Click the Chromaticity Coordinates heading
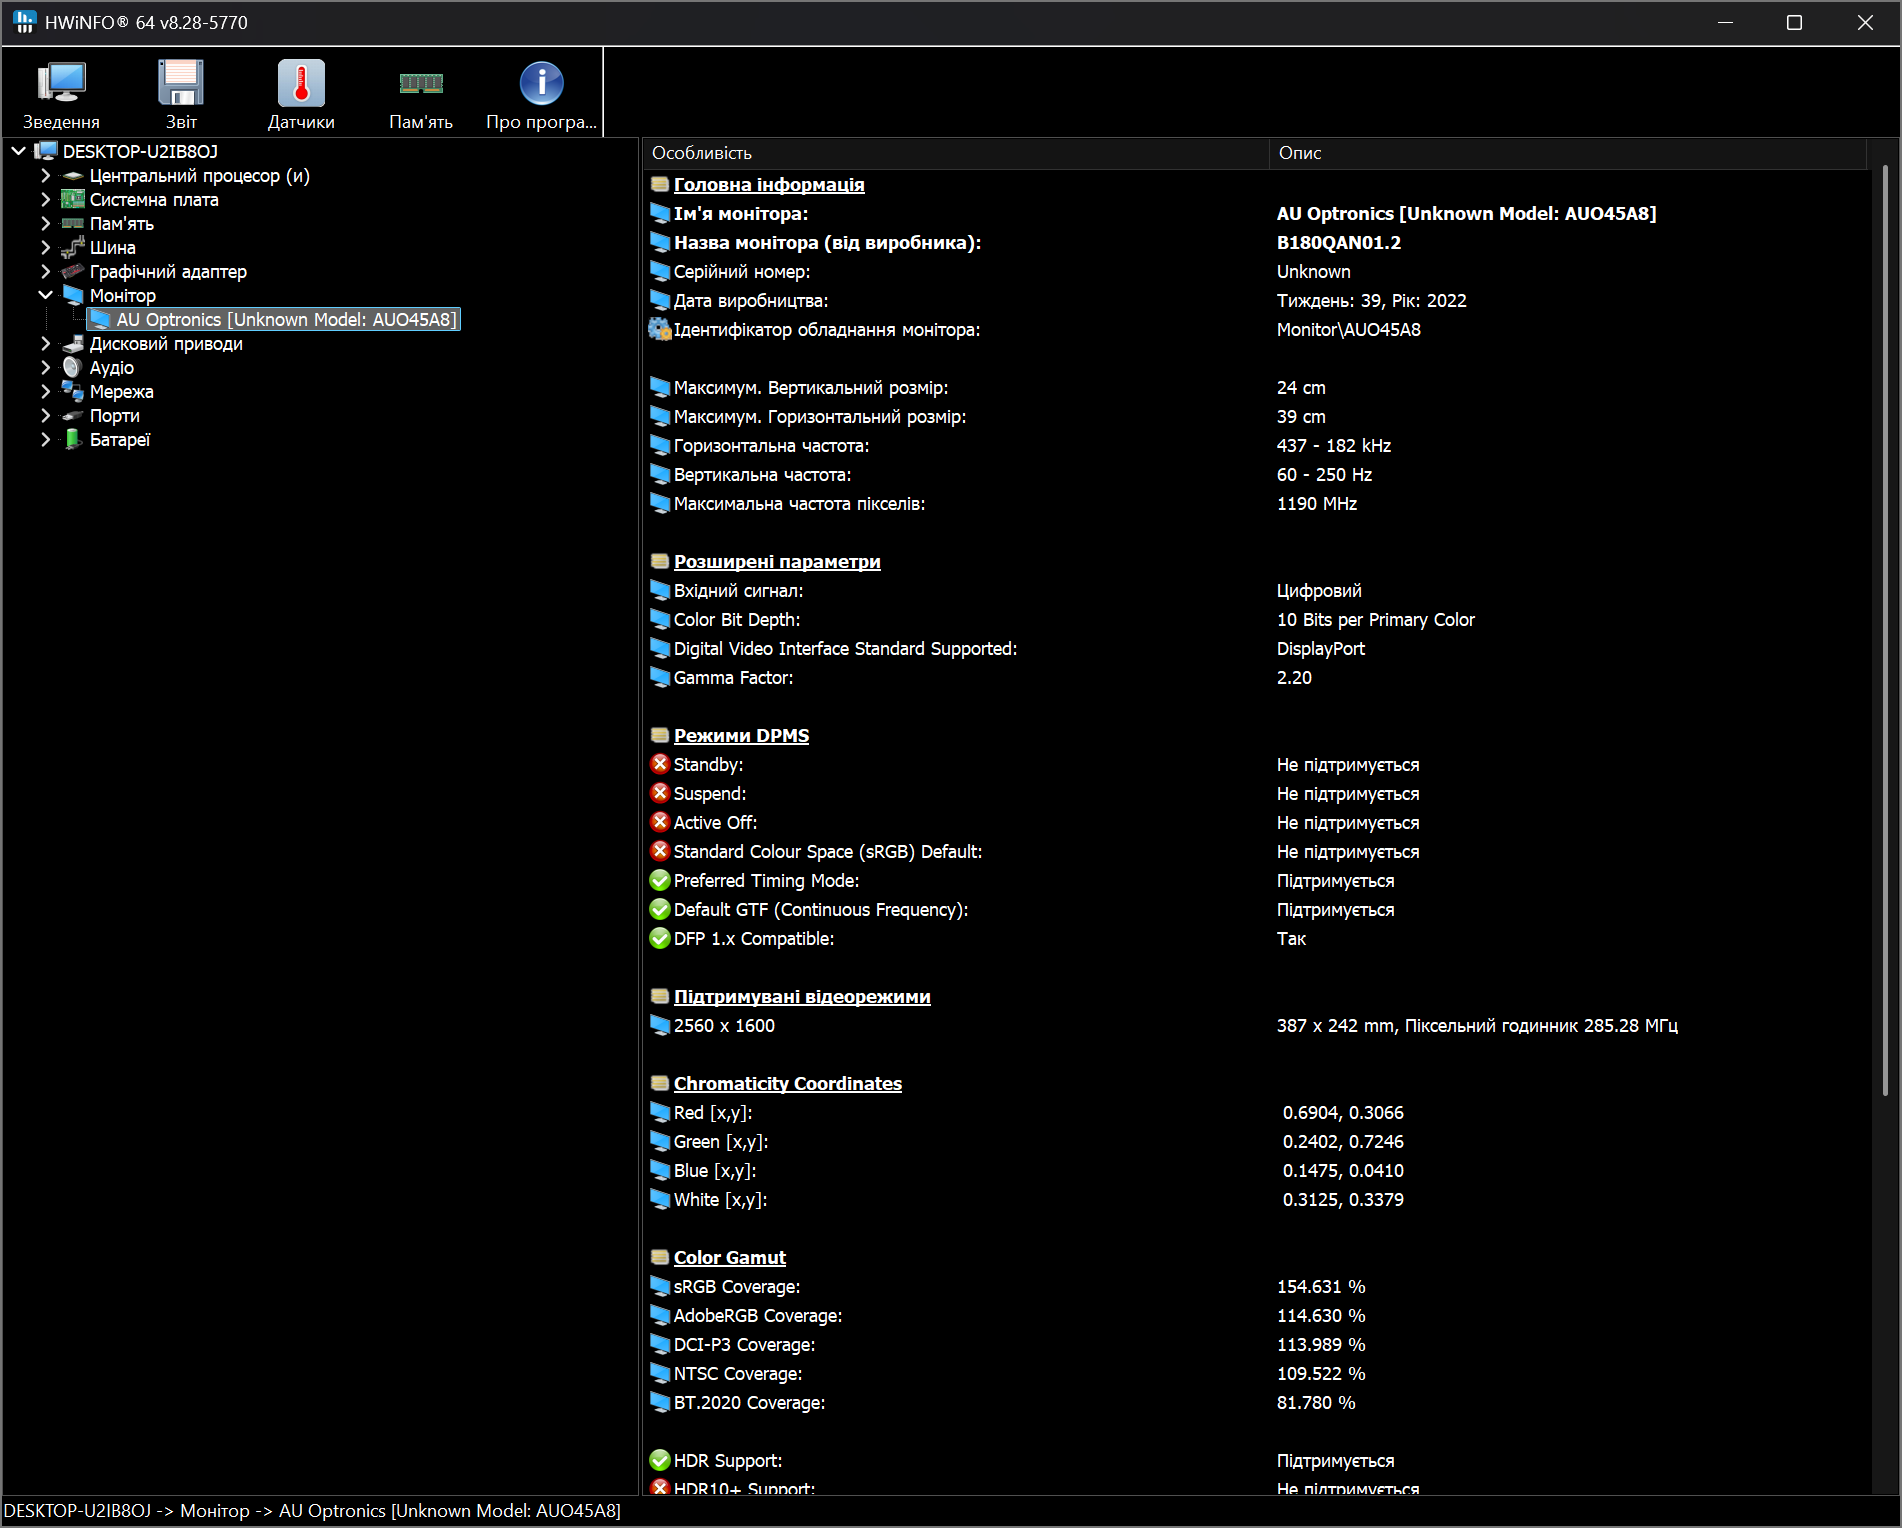This screenshot has height=1528, width=1902. [x=788, y=1084]
